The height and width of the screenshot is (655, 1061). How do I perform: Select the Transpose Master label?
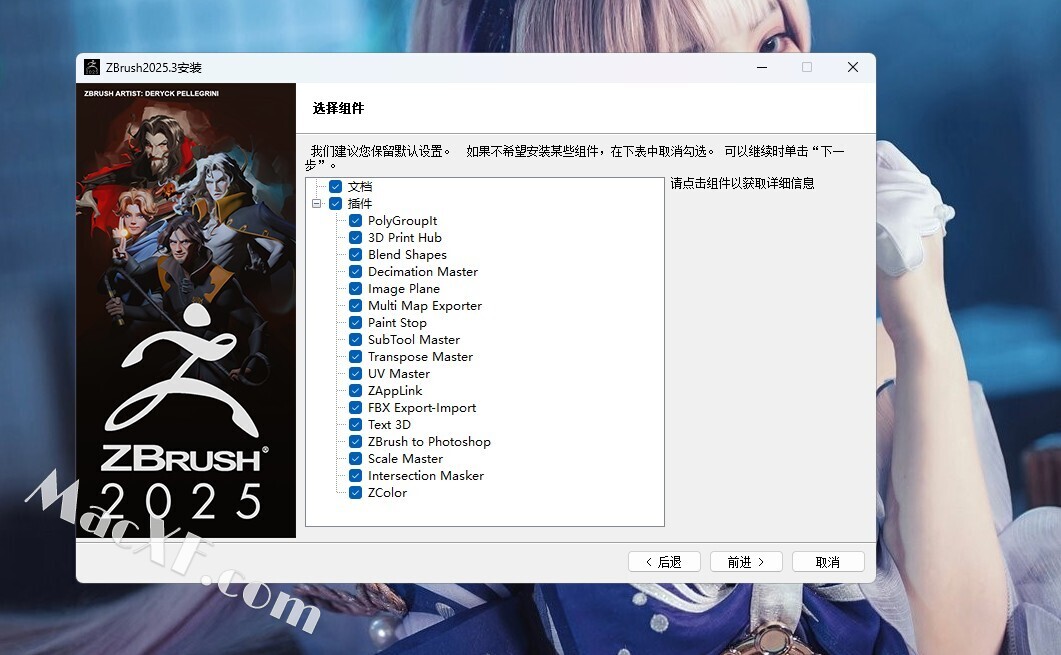click(x=420, y=357)
